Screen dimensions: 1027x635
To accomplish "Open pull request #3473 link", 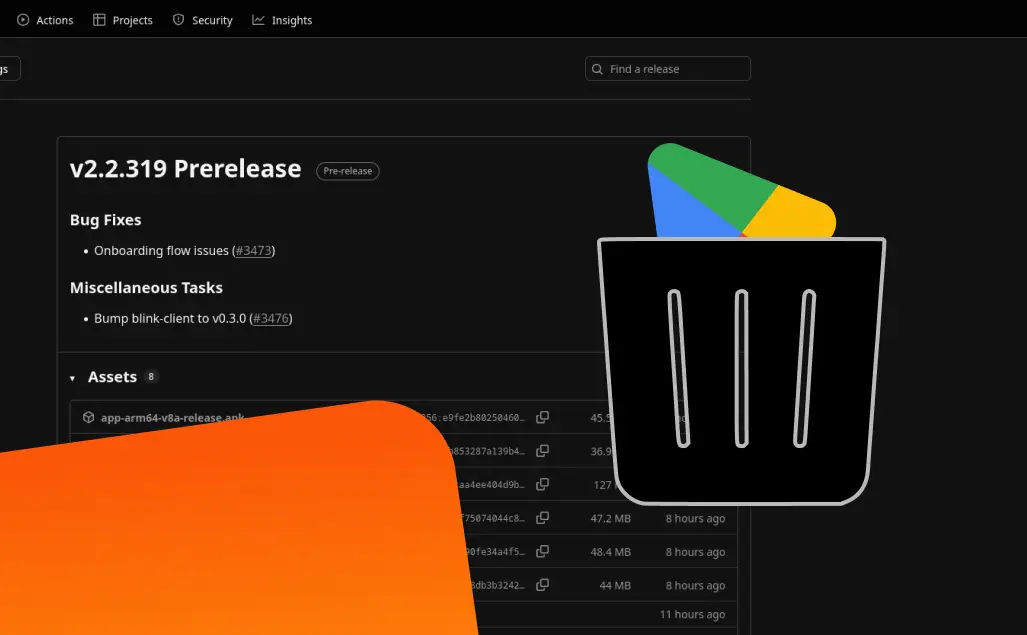I will [x=253, y=251].
